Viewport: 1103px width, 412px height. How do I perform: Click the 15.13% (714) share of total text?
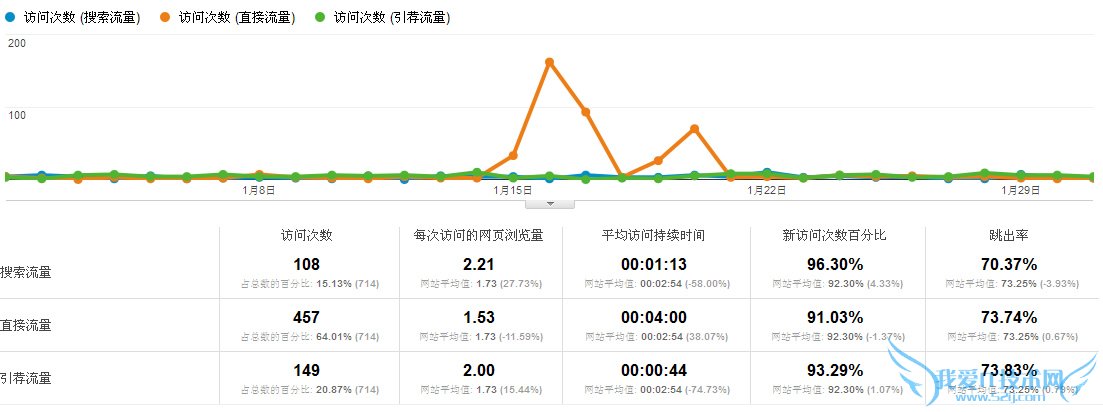346,284
